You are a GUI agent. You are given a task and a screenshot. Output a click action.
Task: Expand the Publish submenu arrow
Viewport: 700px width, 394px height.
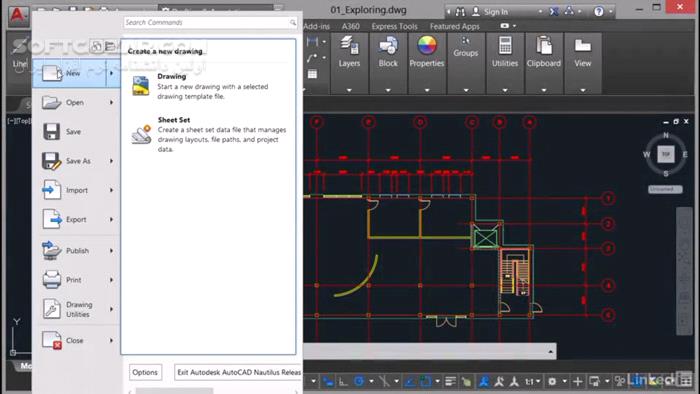tap(111, 251)
